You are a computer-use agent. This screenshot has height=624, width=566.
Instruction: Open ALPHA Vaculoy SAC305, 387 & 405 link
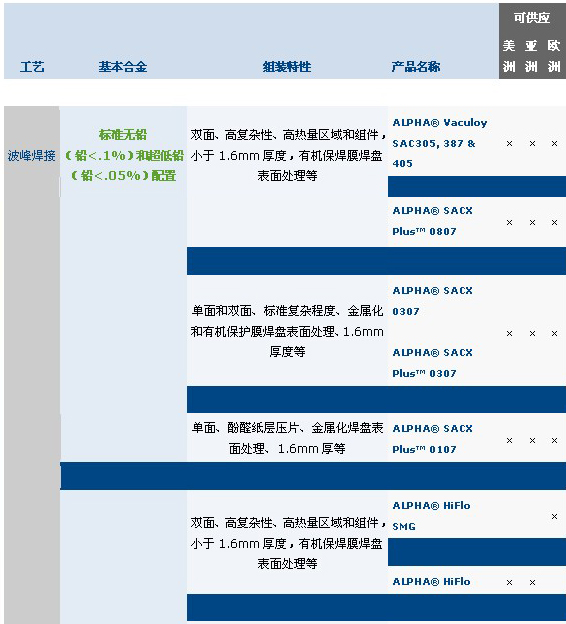(x=440, y=143)
